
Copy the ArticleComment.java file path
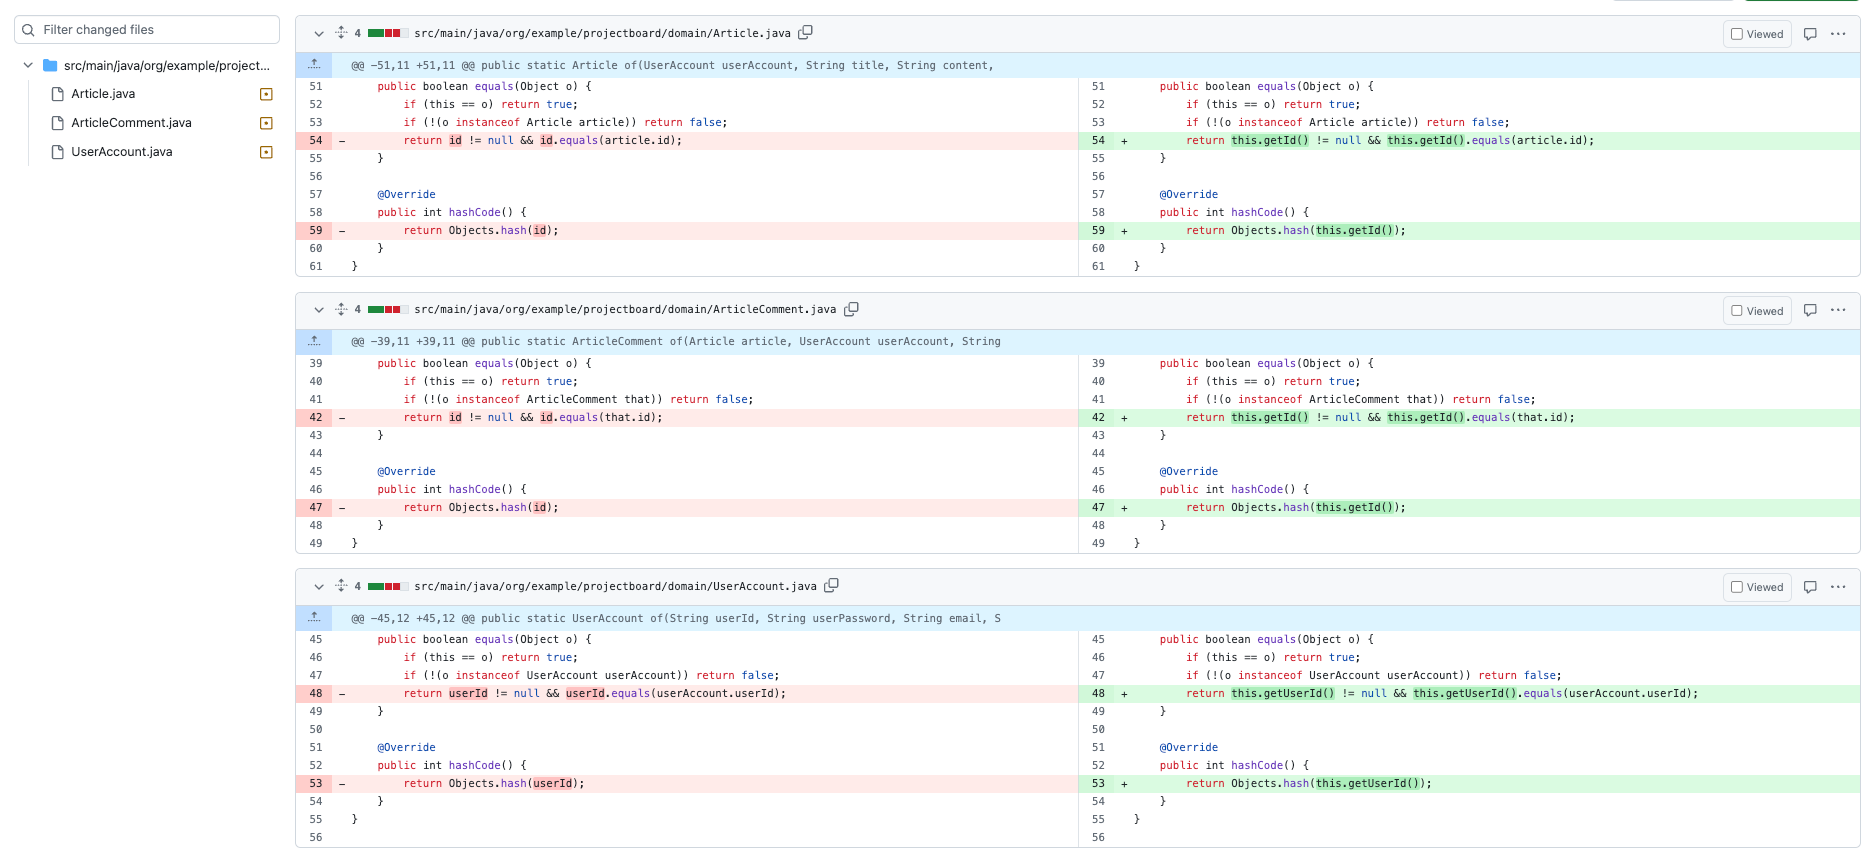(x=851, y=310)
